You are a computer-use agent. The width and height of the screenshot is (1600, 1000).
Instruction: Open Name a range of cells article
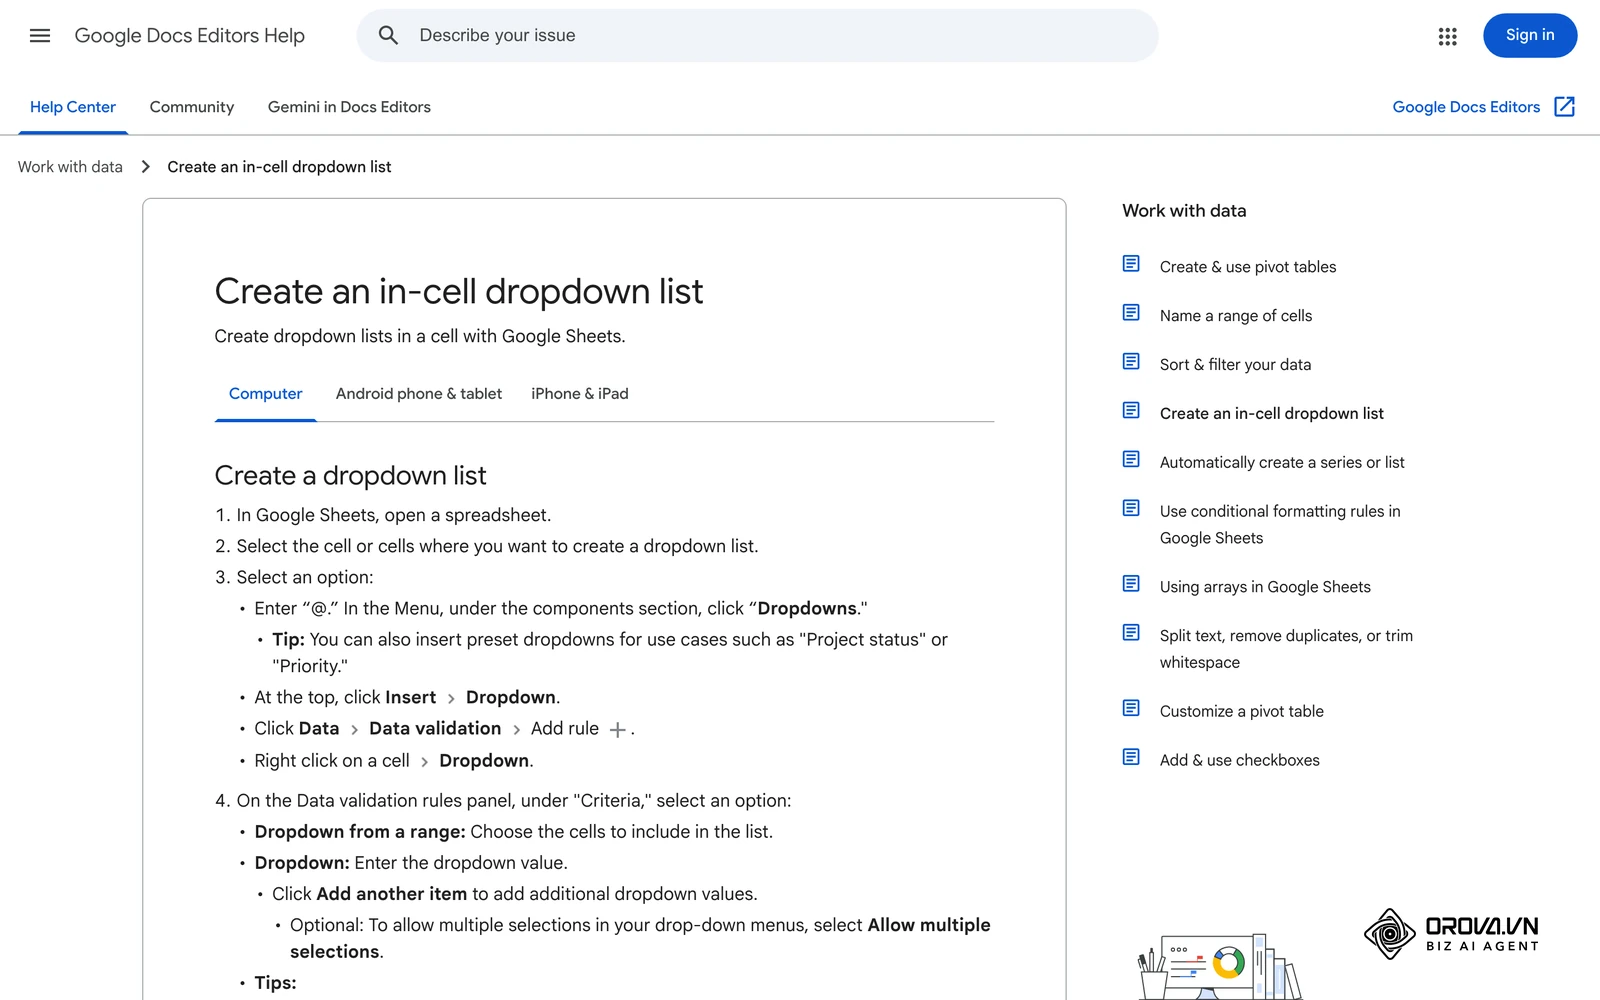coord(1236,316)
